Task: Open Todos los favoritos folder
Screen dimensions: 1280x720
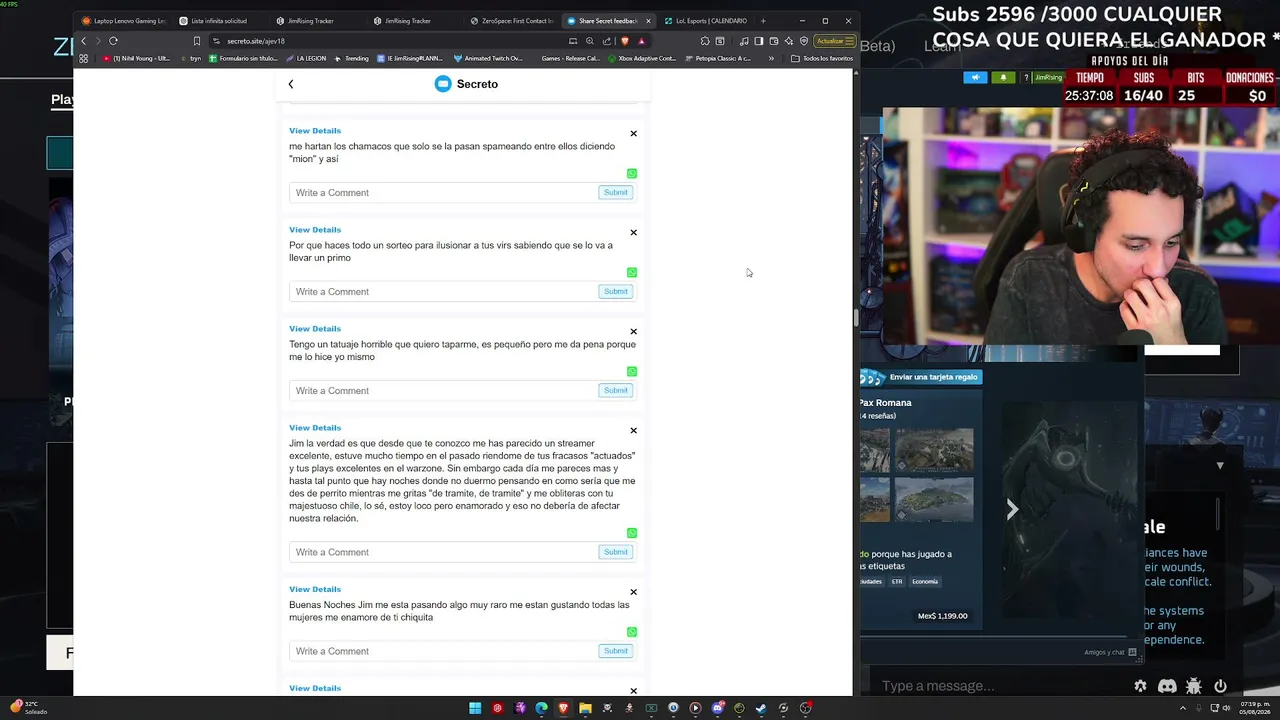Action: pos(822,58)
